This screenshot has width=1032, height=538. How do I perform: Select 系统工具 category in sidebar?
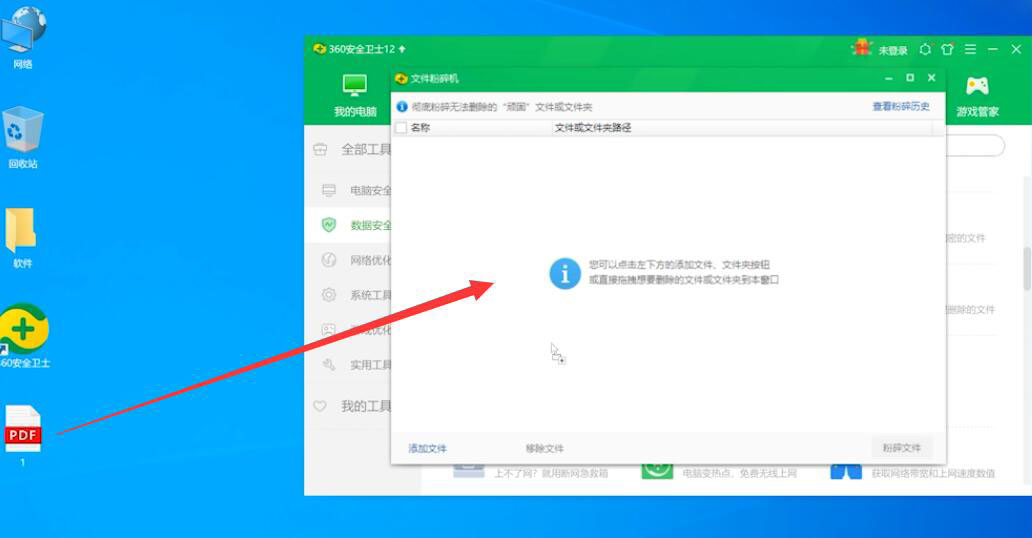click(x=371, y=295)
